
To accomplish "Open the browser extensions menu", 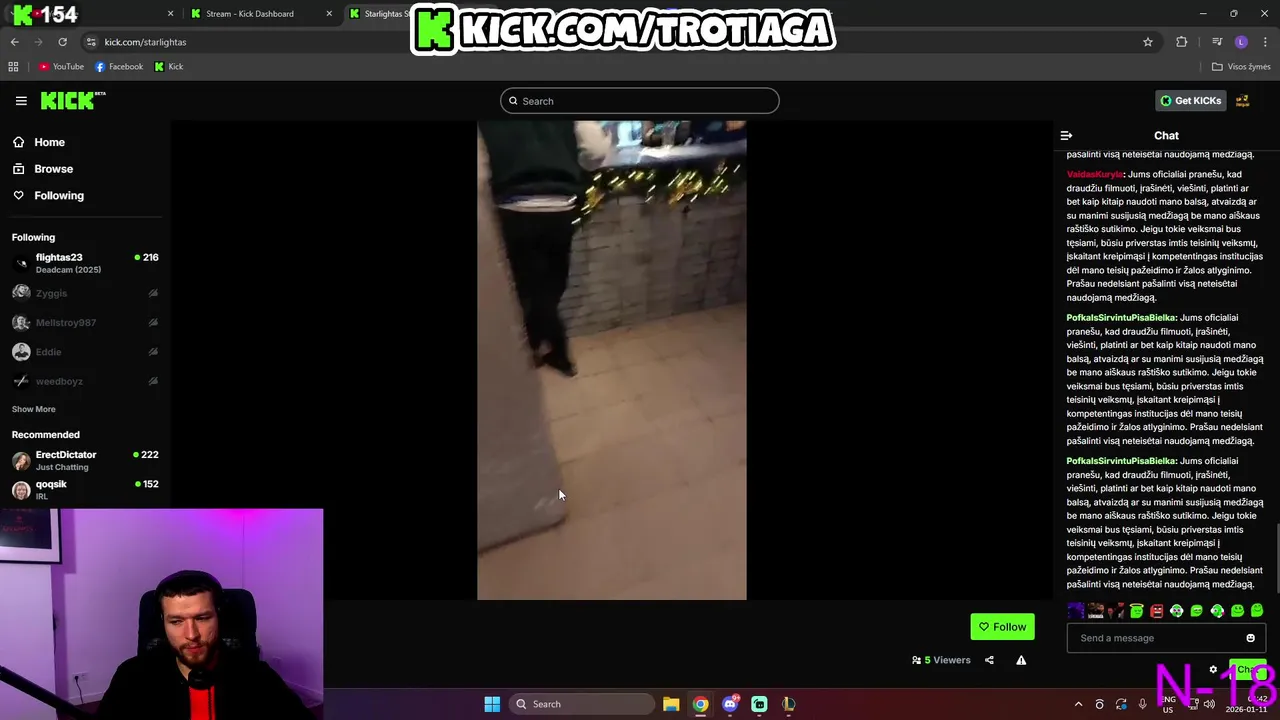I will coord(1182,42).
